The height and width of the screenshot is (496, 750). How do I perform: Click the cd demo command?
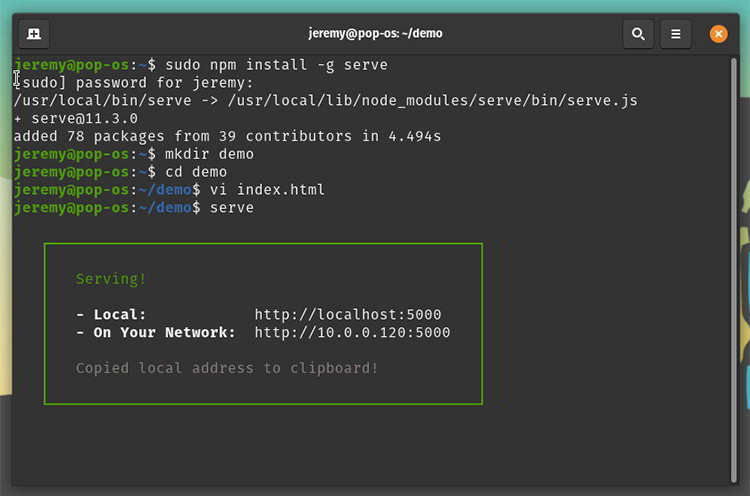point(196,172)
